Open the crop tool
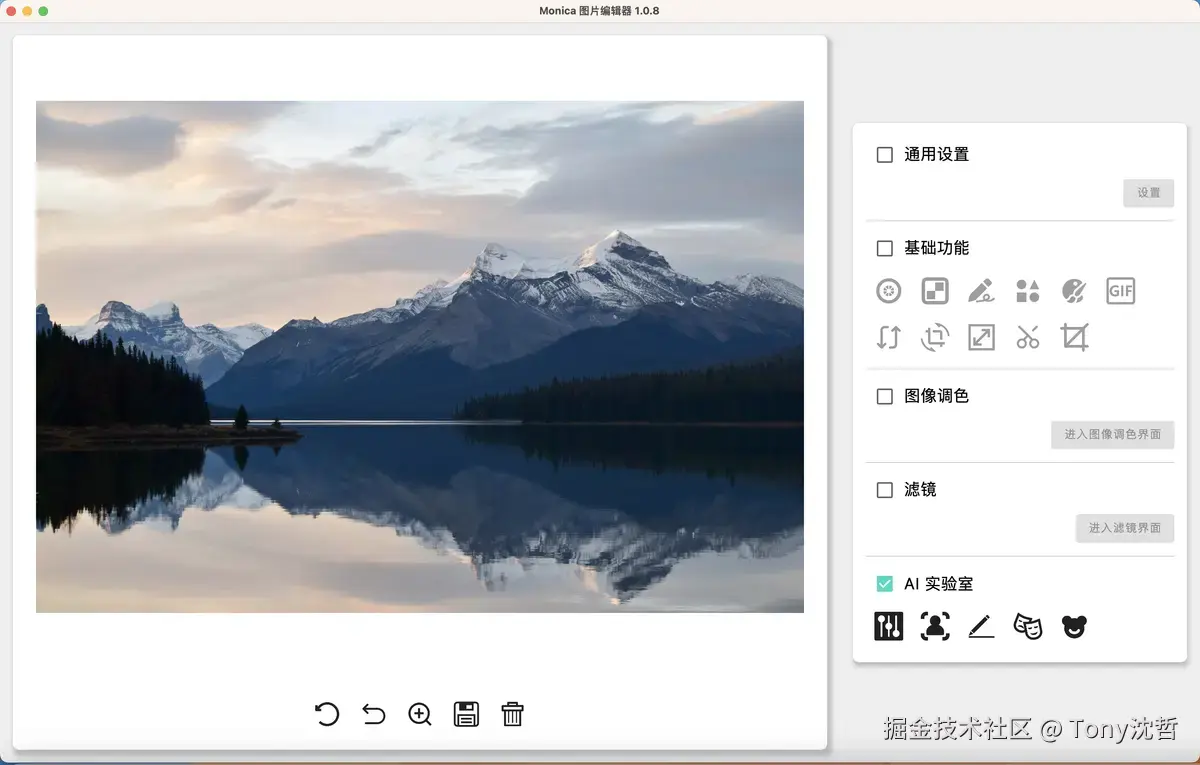This screenshot has height=765, width=1200. 1073,337
